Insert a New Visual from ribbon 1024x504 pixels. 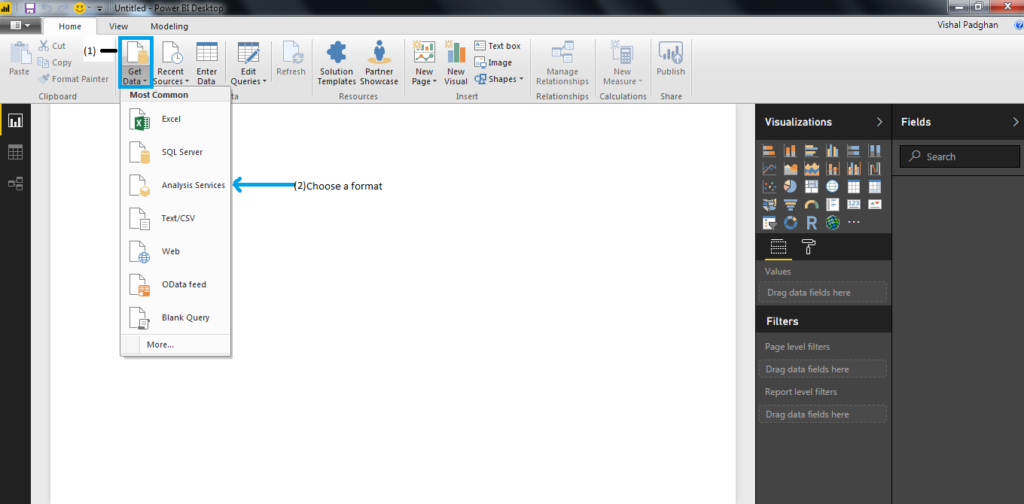(x=456, y=62)
